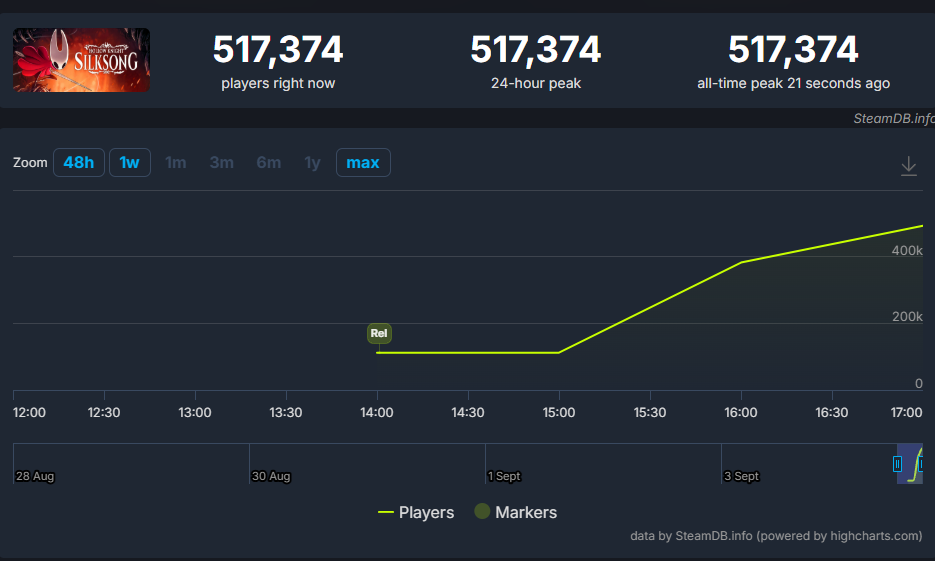Click the 13:30 axis label
935x561 pixels.
[x=286, y=413]
